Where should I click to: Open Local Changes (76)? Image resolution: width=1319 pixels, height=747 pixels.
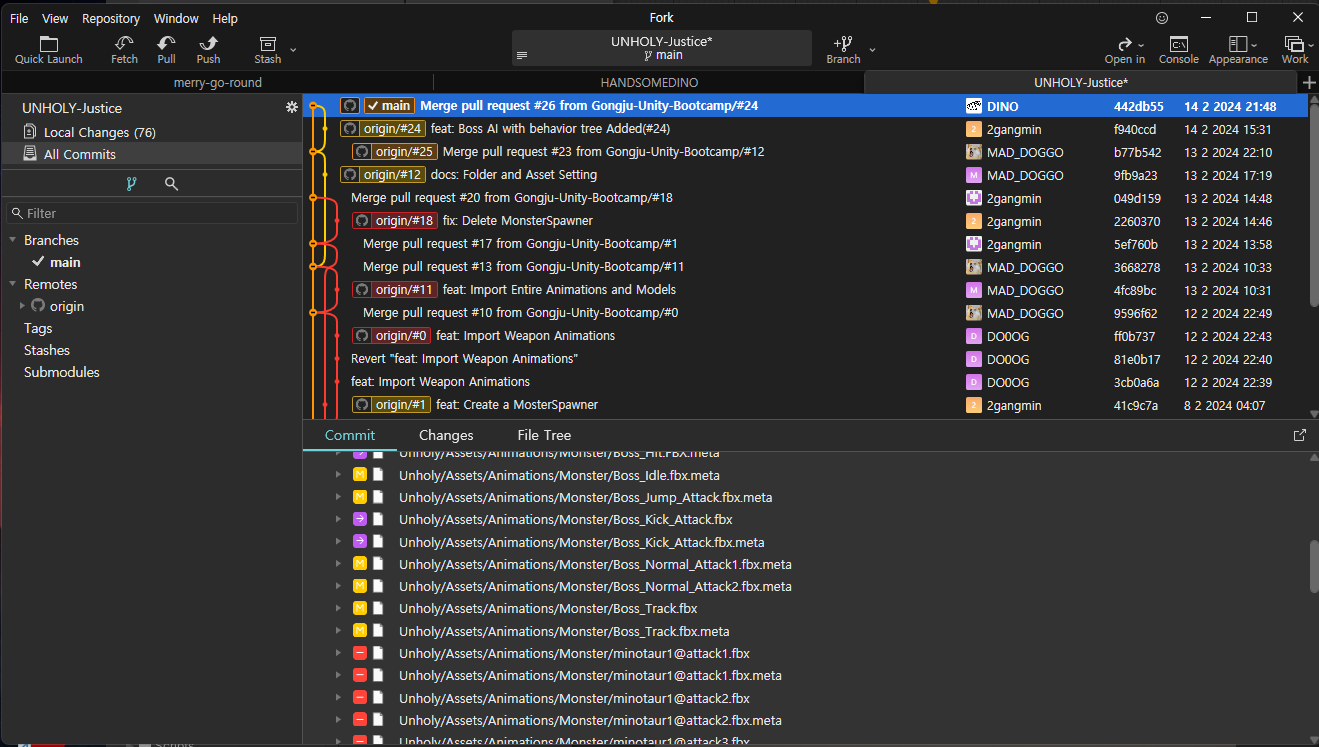point(152,132)
